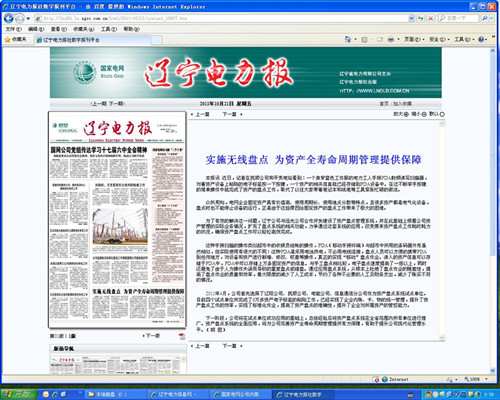The width and height of the screenshot is (500, 400).
Task: Open the 页面(P) Page dropdown menu
Action: [414, 39]
